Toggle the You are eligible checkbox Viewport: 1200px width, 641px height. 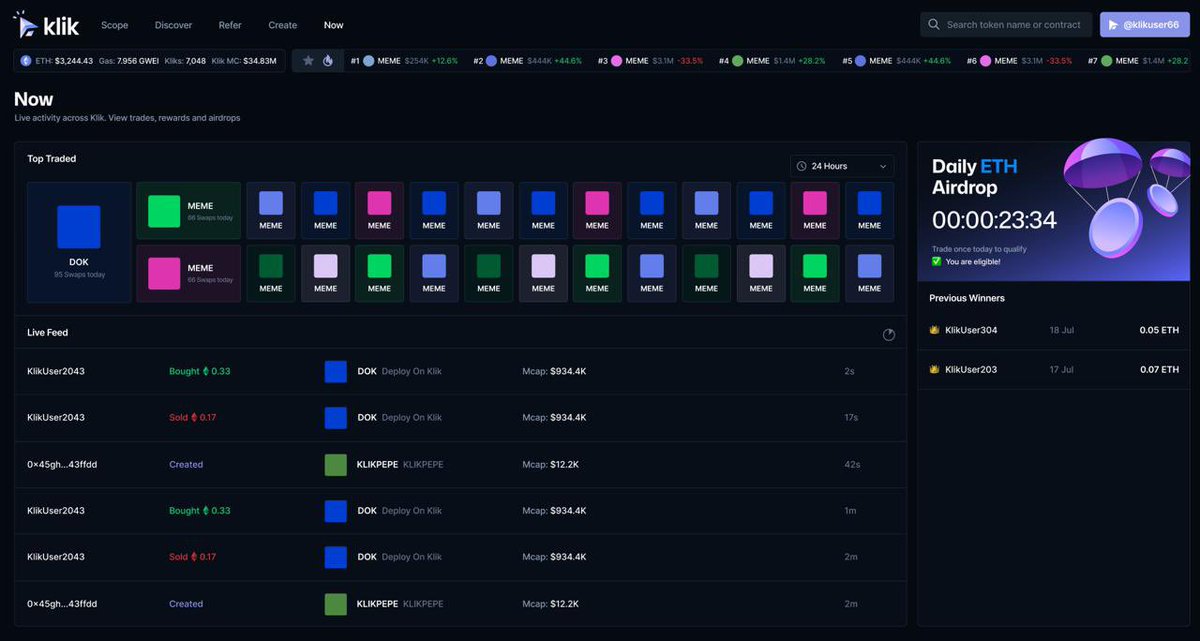coord(937,261)
